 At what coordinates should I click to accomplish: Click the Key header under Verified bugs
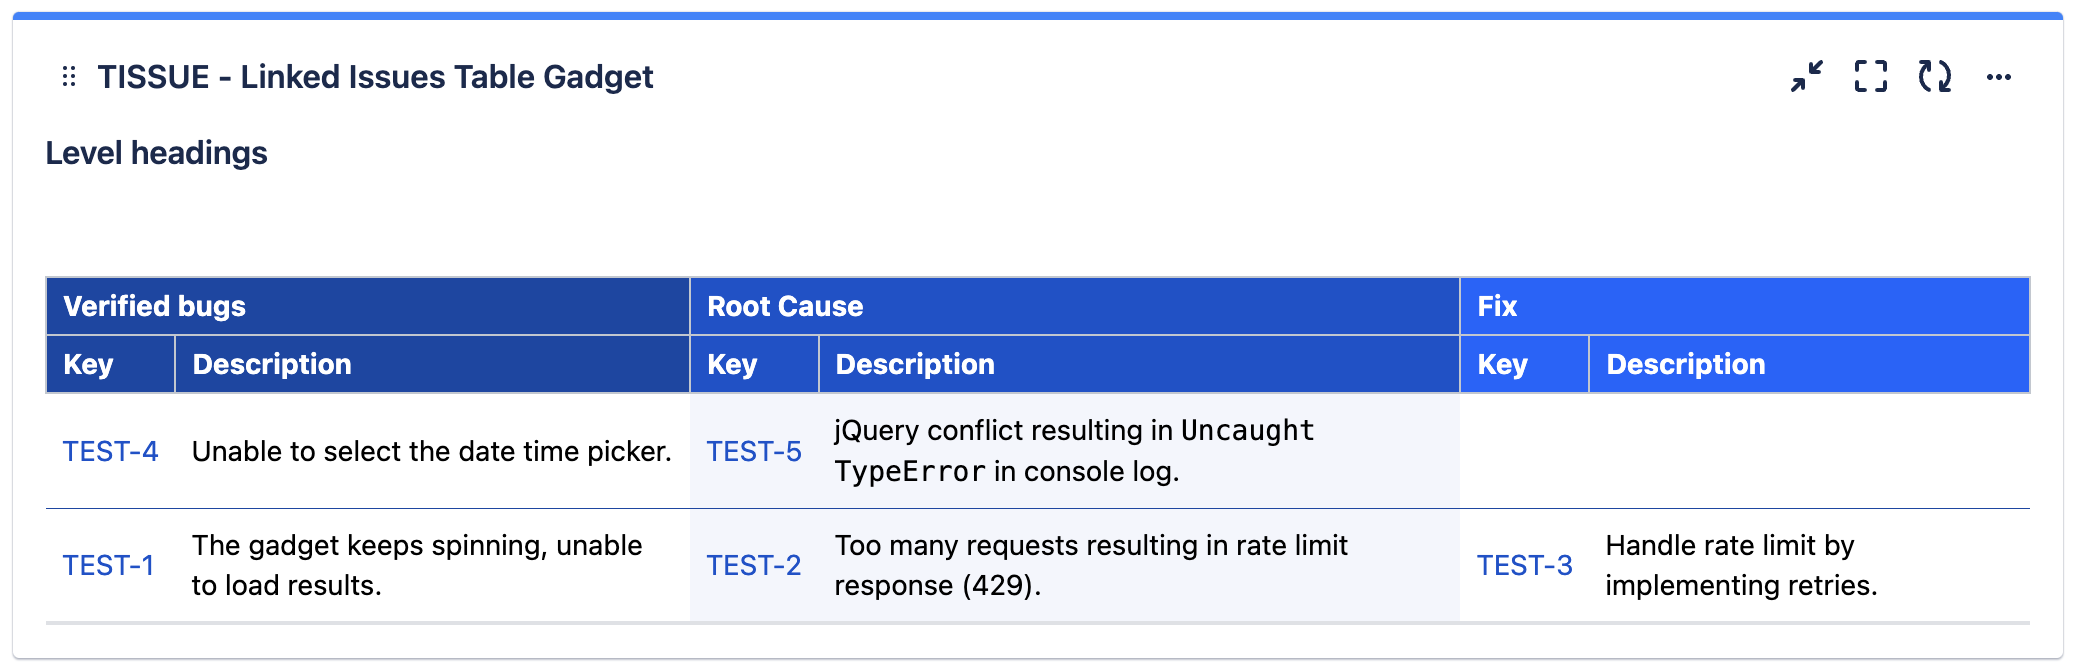click(x=88, y=364)
